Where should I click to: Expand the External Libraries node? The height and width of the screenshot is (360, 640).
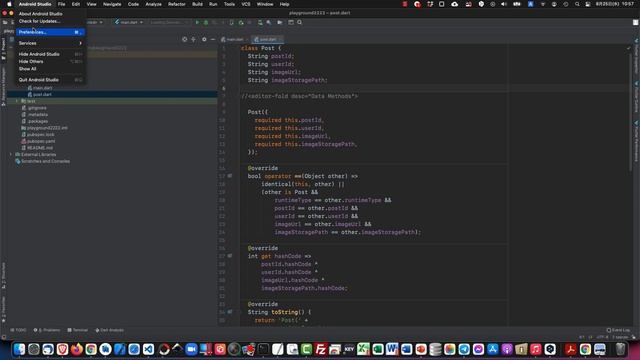11,155
